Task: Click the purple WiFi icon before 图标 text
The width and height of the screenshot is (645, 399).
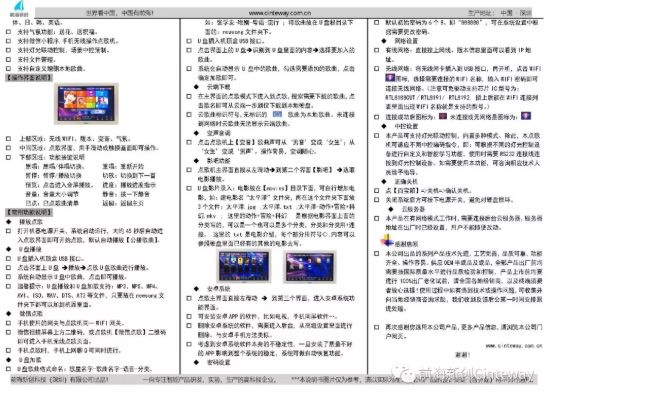Action: pos(390,78)
